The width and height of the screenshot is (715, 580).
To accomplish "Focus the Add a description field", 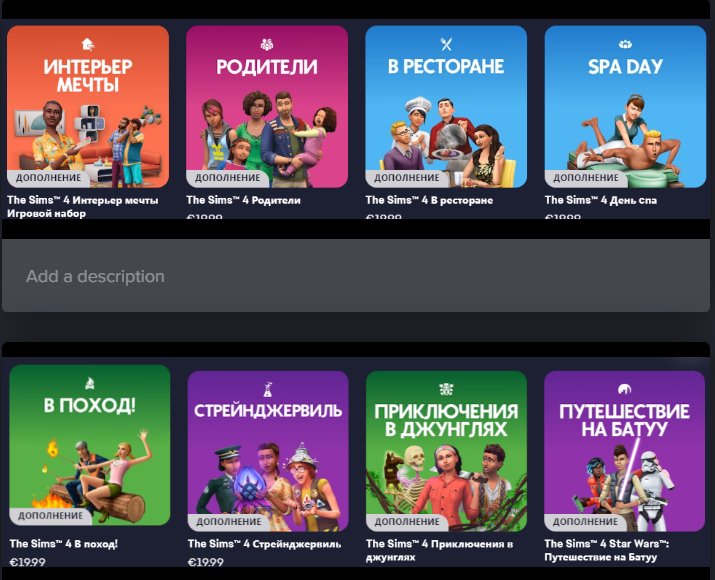I will (355, 276).
